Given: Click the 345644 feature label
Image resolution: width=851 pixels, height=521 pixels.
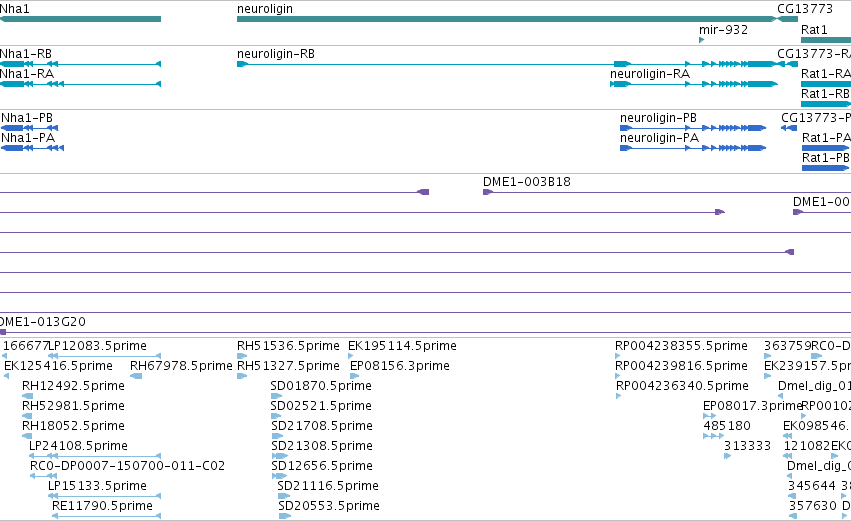Looking at the screenshot, I should coord(812,486).
